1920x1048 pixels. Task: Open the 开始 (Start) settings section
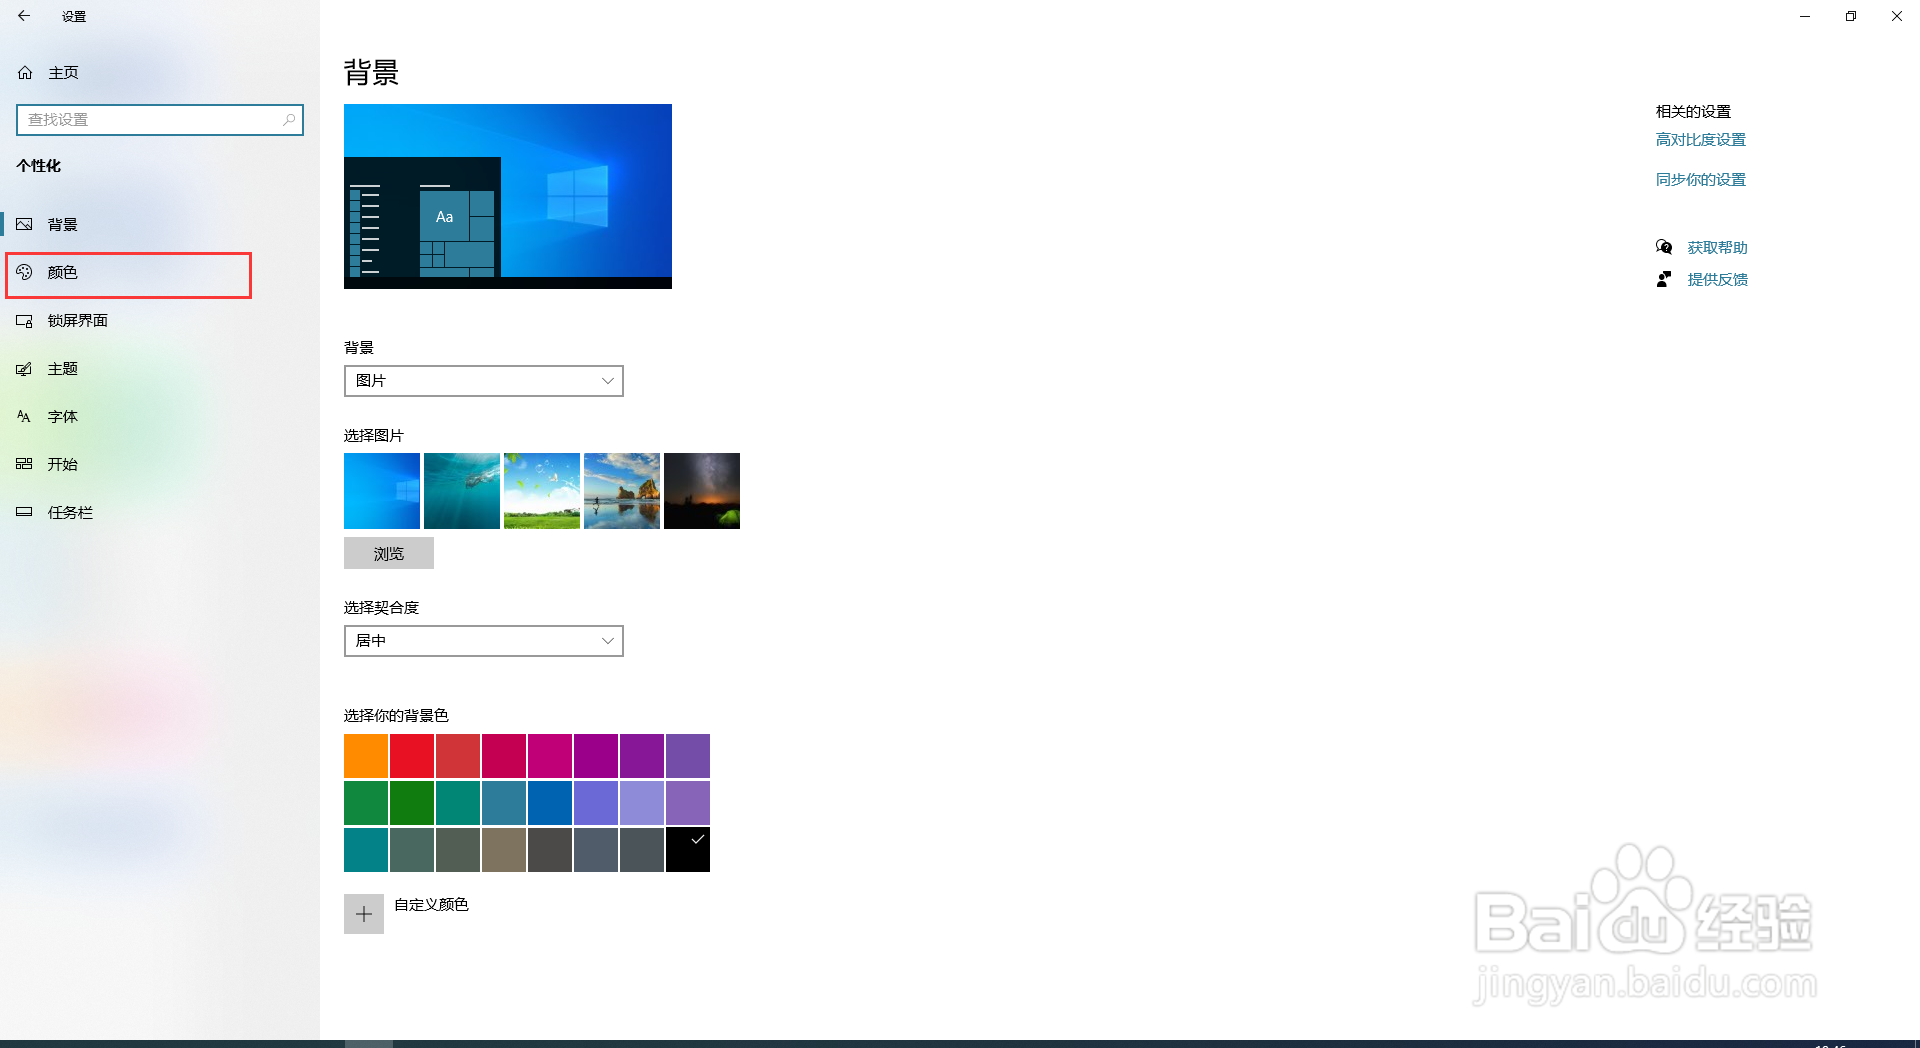click(x=60, y=463)
